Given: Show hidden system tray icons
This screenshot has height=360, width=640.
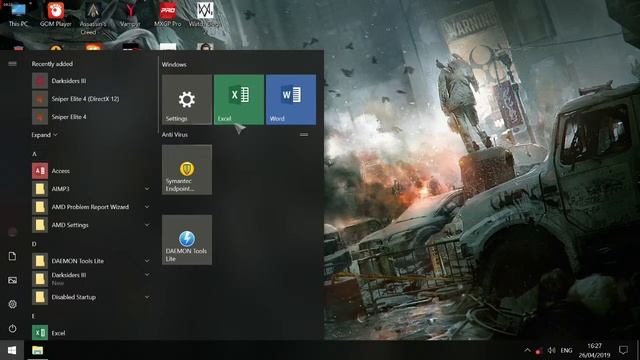Looking at the screenshot, I should tap(527, 350).
